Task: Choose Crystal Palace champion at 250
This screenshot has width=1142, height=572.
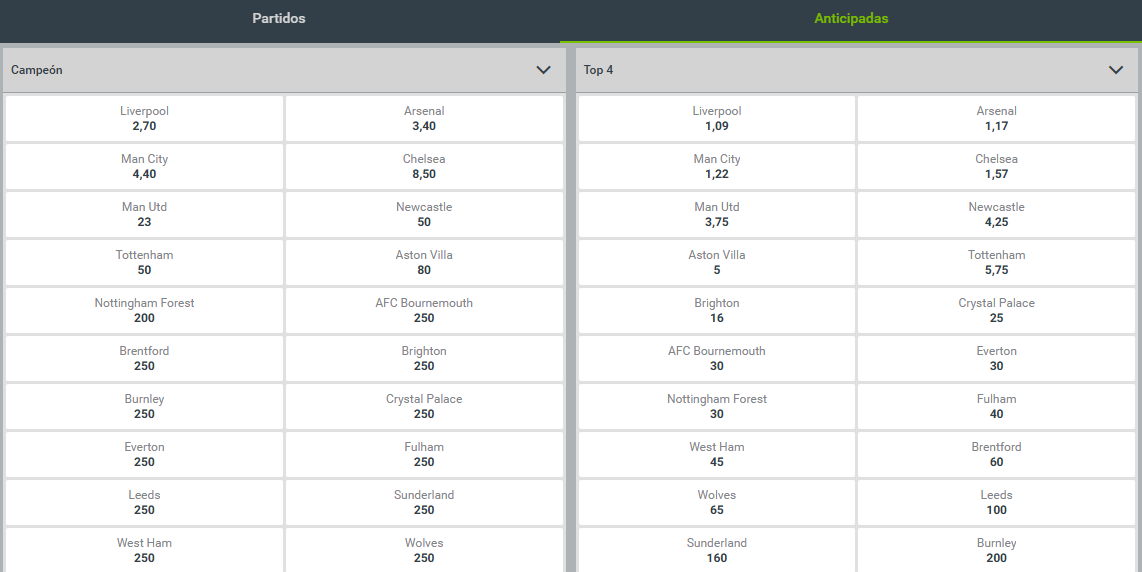Action: [424, 407]
